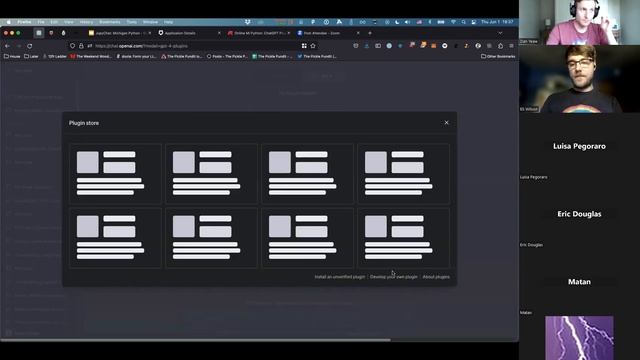Screen dimensions: 640x360
Task: Open the Wi-Fi status menu
Action: click(x=453, y=22)
